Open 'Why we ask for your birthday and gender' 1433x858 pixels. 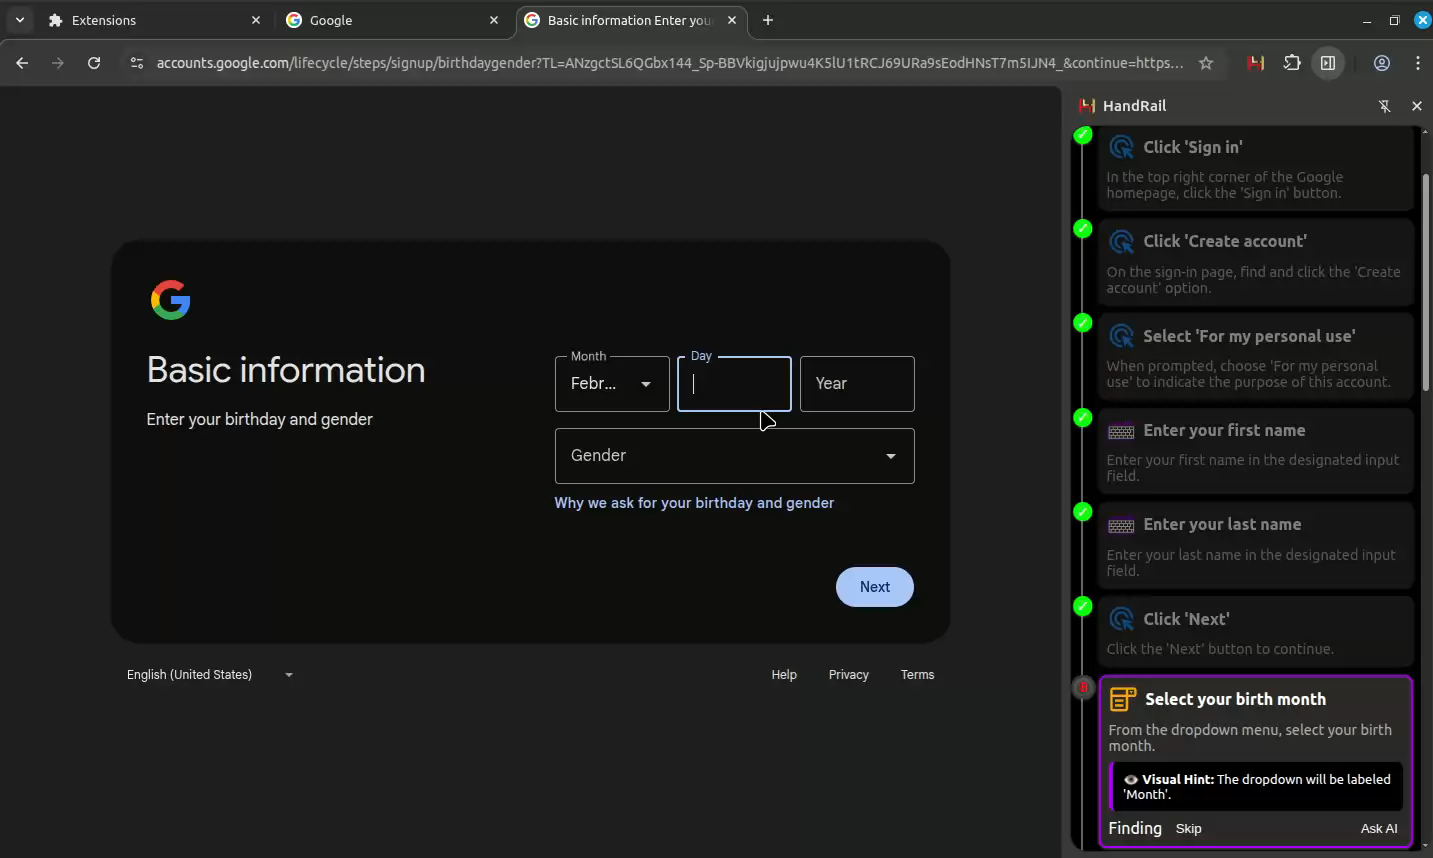pos(694,503)
